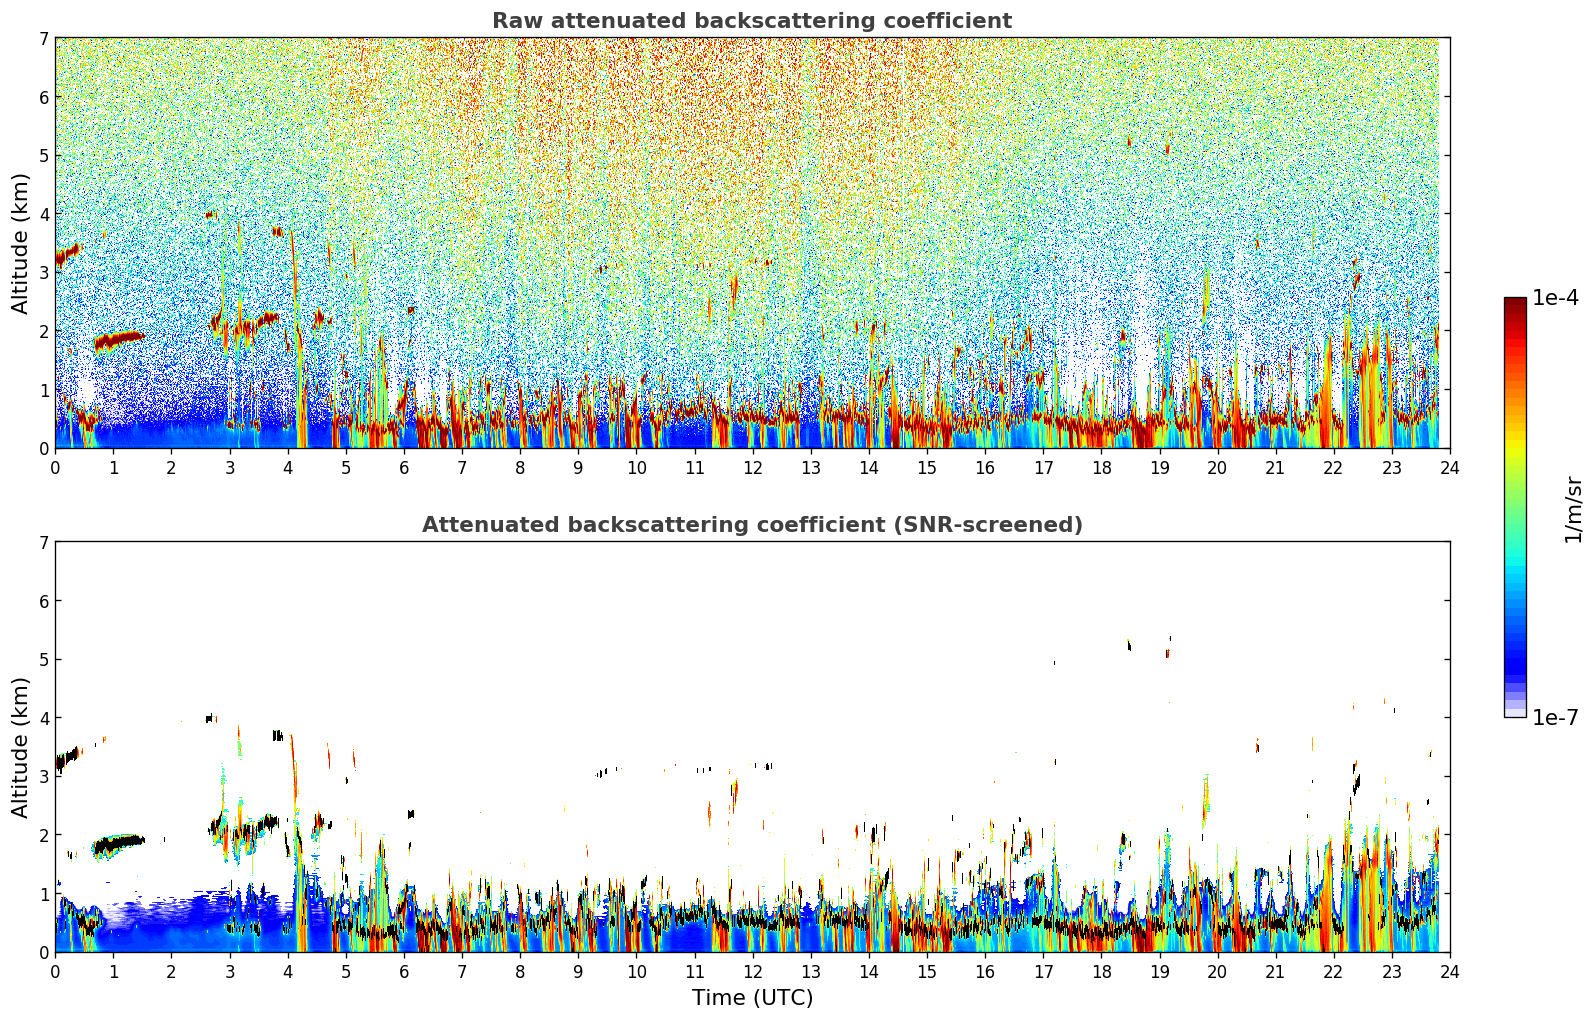1595x1020 pixels.
Task: Click the top plot 'Altitude (km)' label
Action: (x=21, y=243)
